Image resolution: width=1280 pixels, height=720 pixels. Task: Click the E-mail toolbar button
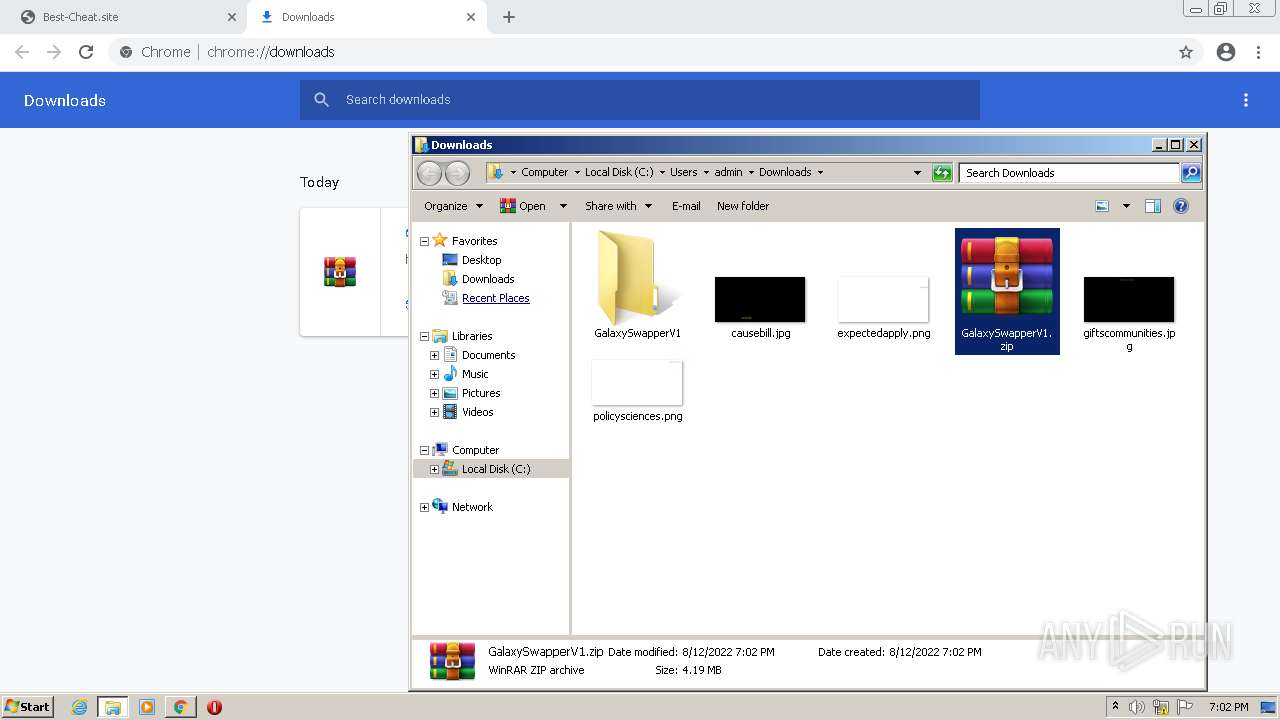coord(686,206)
